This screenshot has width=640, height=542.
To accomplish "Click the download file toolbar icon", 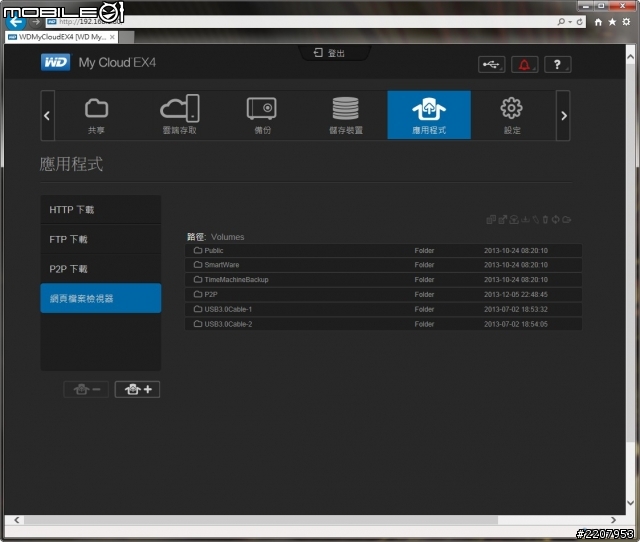I will [525, 220].
